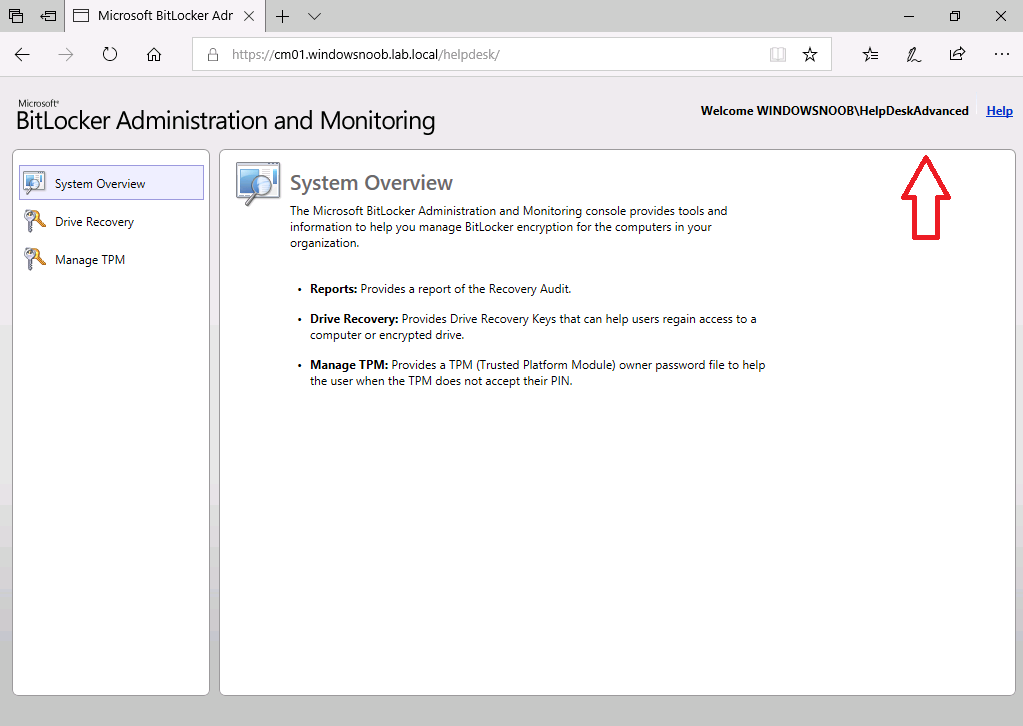Open the favorites hub list
1023x726 pixels.
pos(870,55)
